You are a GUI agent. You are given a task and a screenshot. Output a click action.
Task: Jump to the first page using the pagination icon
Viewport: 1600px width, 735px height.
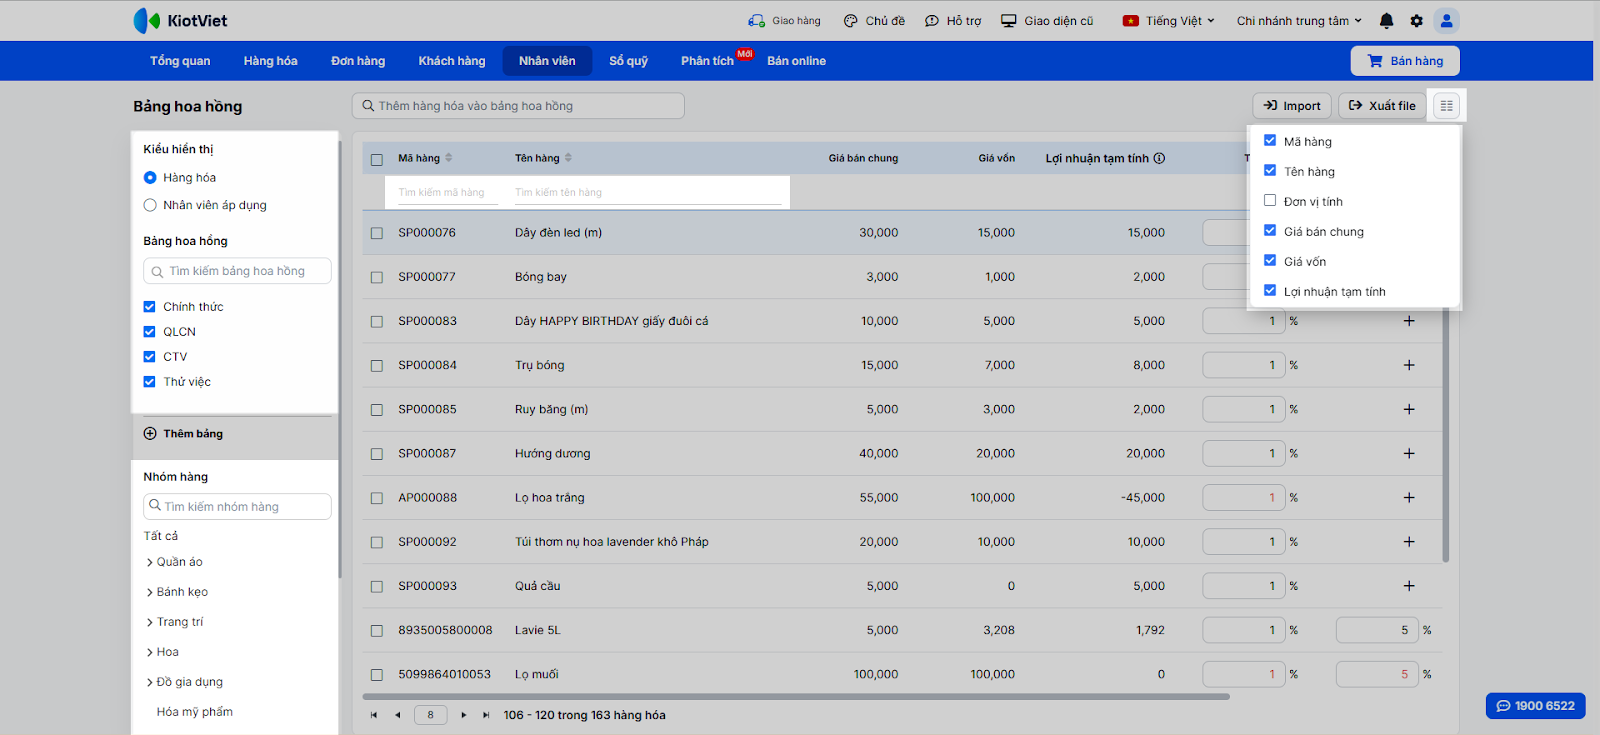[374, 715]
